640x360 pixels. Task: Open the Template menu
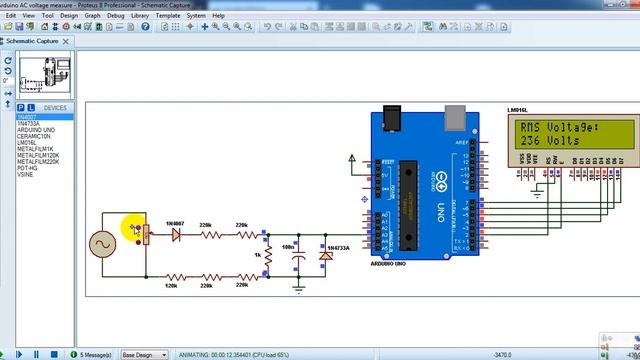pos(168,16)
